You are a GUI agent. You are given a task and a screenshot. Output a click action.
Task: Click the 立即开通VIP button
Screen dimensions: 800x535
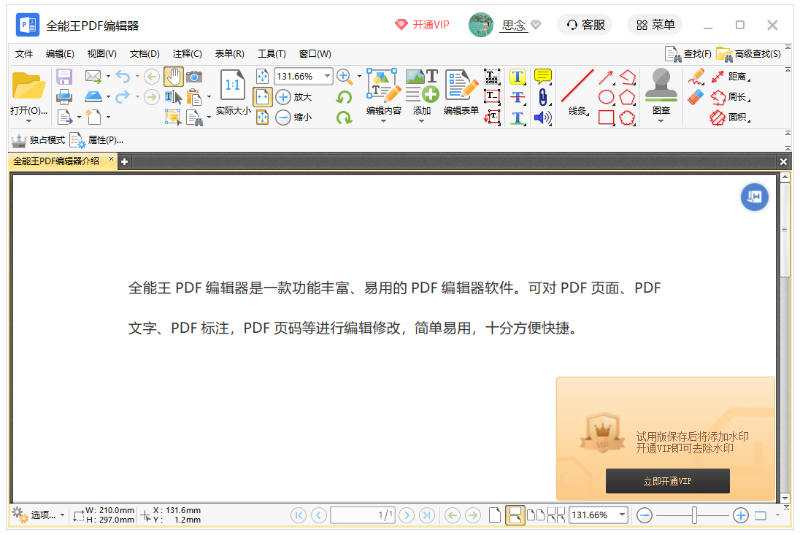coord(667,481)
